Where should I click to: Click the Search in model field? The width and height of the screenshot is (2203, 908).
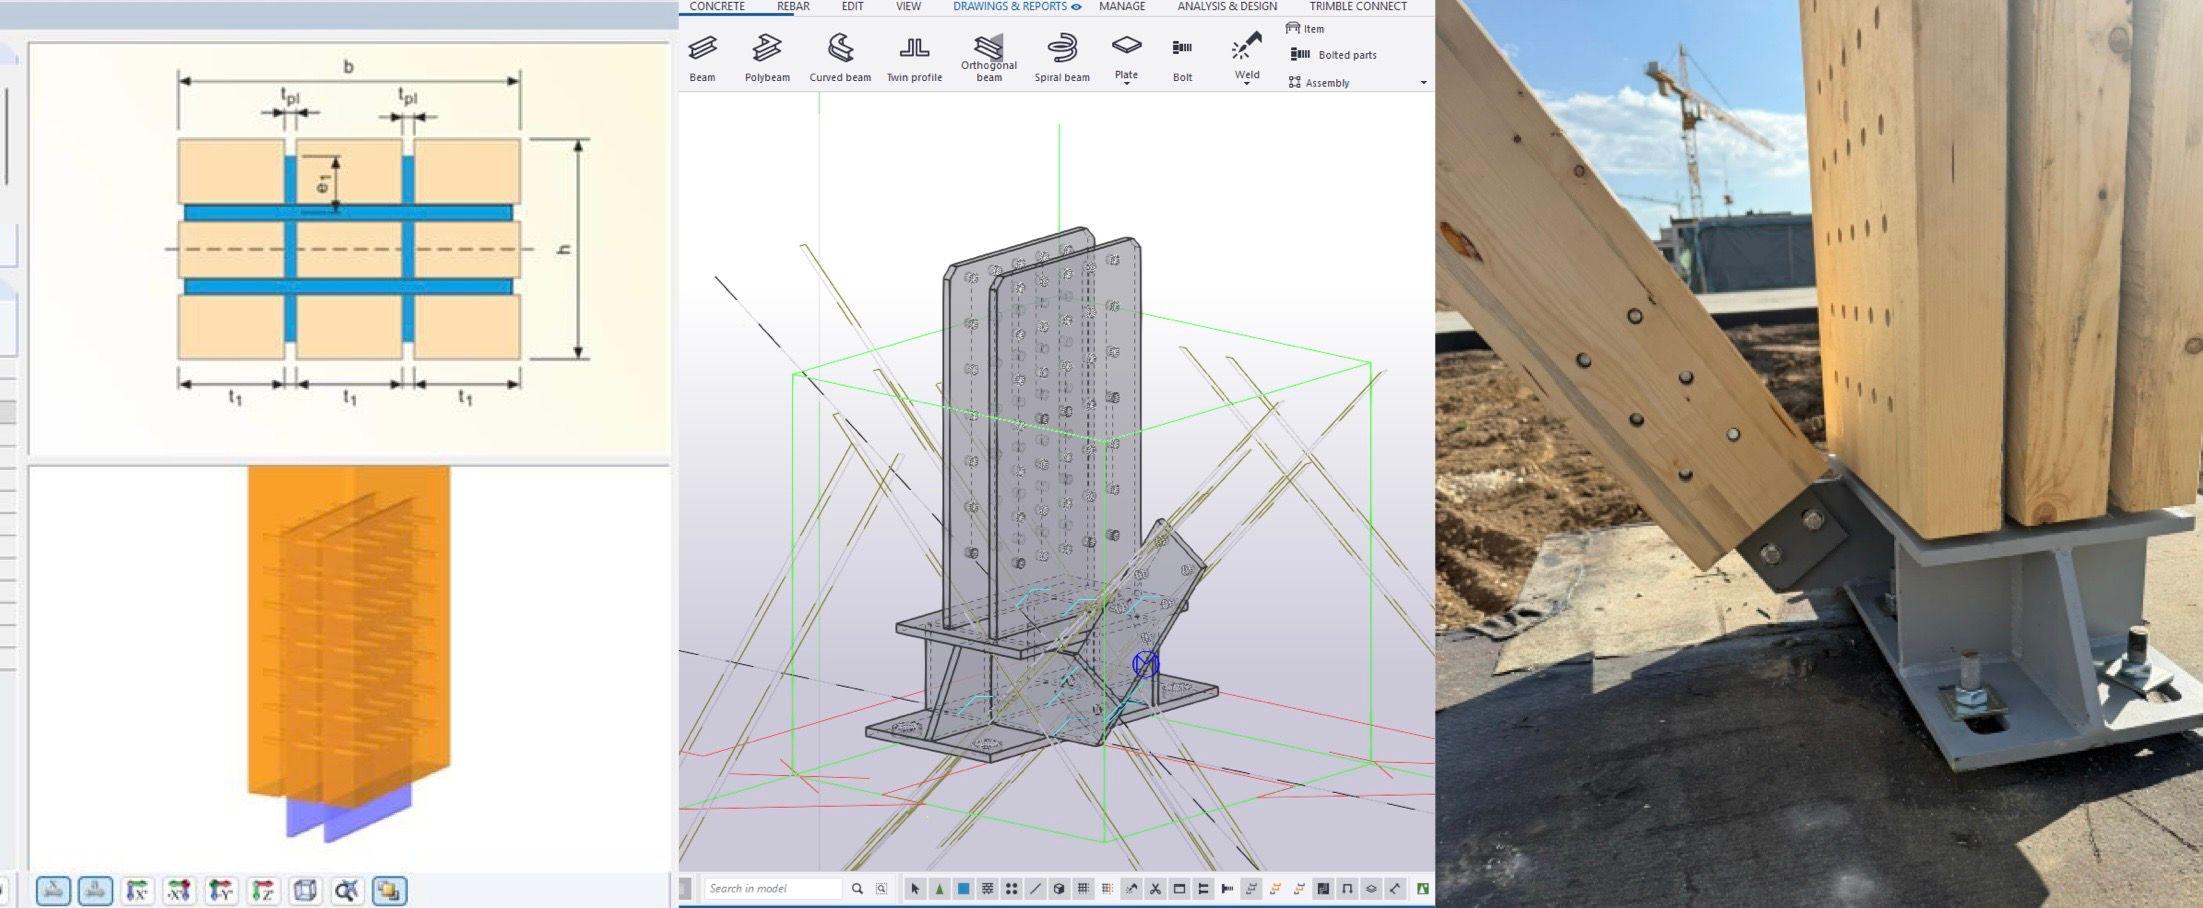(x=773, y=888)
